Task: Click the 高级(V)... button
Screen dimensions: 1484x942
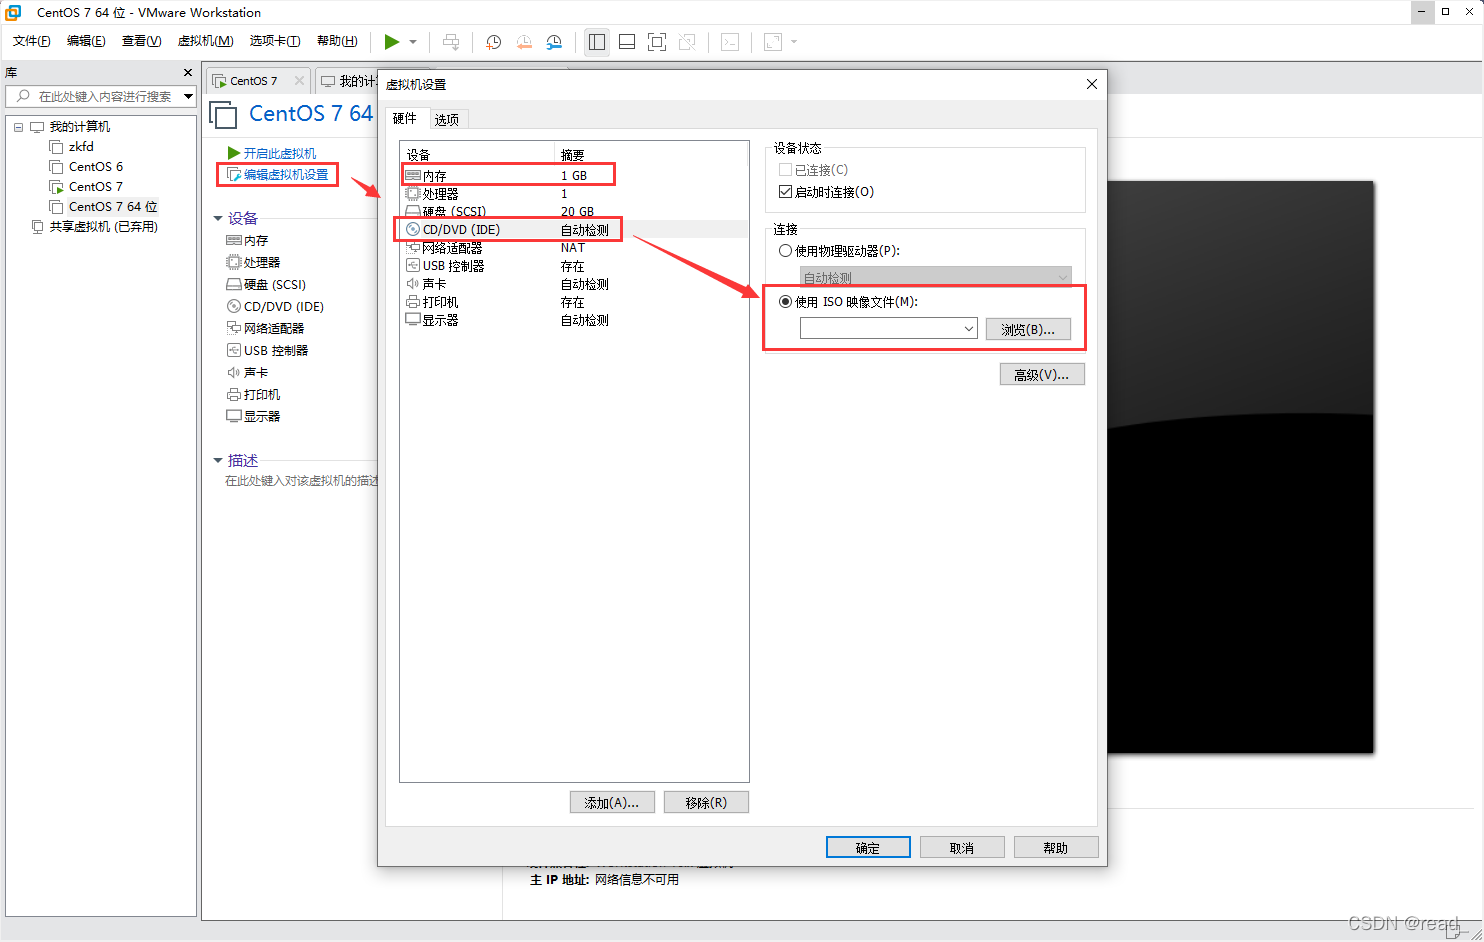Action: pyautogui.click(x=1042, y=374)
